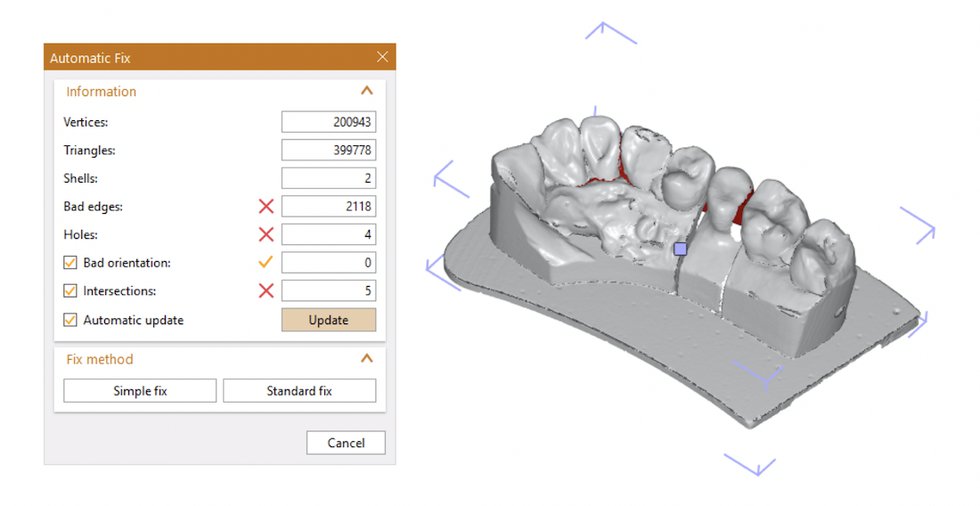The width and height of the screenshot is (980, 506).
Task: Toggle the Intersections checkbox
Action: [x=70, y=290]
